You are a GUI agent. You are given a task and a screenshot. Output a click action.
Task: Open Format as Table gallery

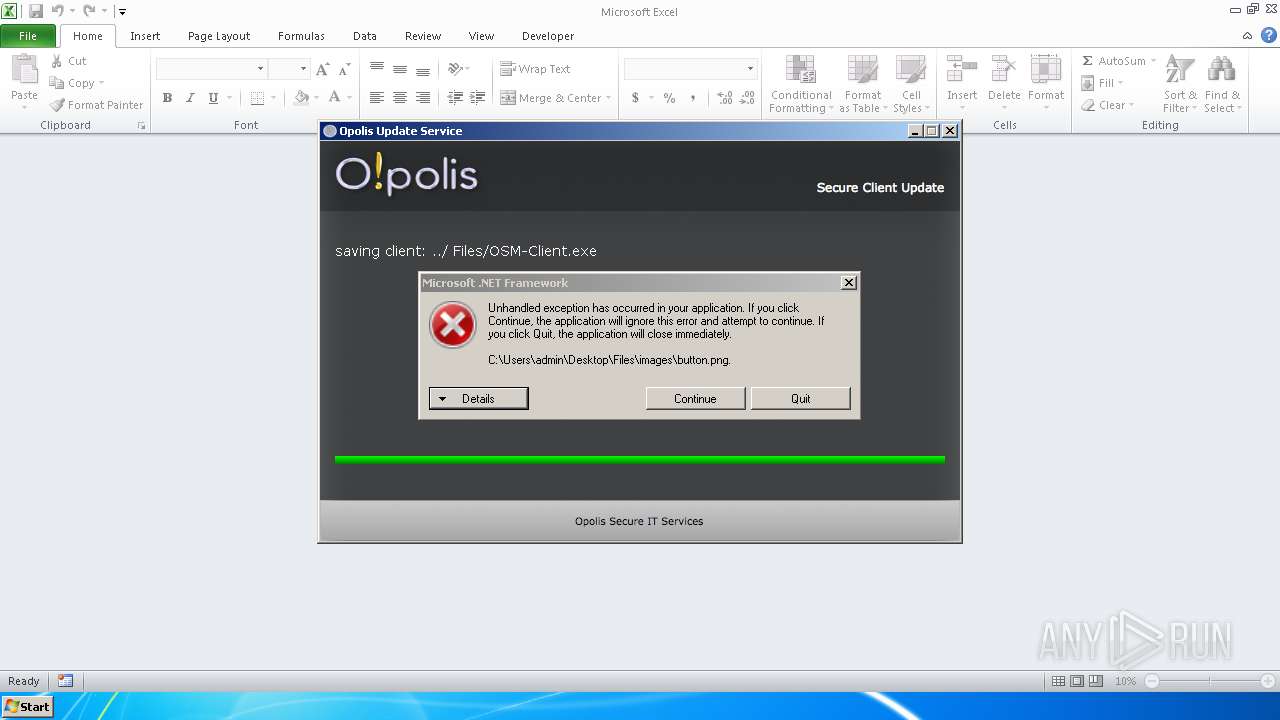[863, 84]
